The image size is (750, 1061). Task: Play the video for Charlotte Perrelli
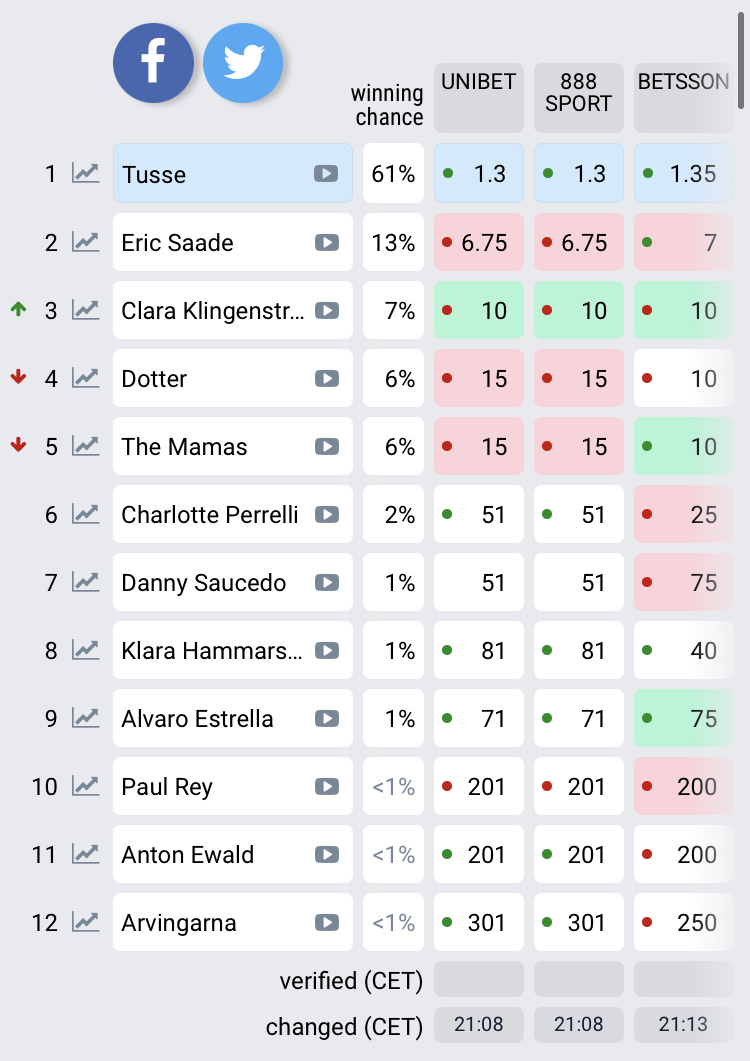point(326,514)
